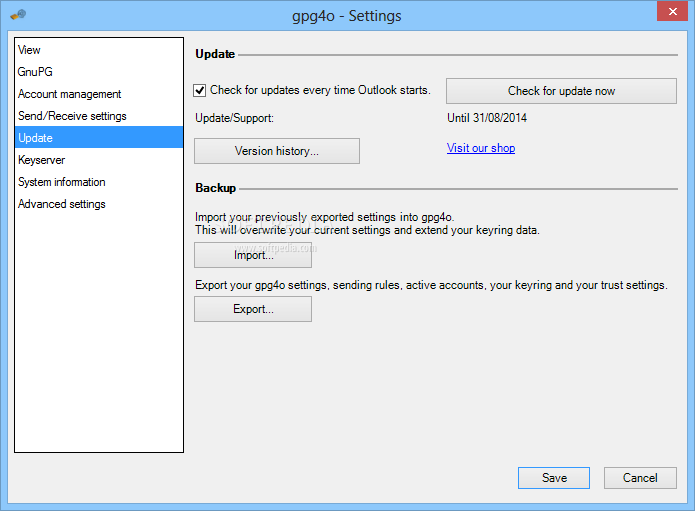Open the Version history dialog
The height and width of the screenshot is (511, 695).
pos(277,151)
